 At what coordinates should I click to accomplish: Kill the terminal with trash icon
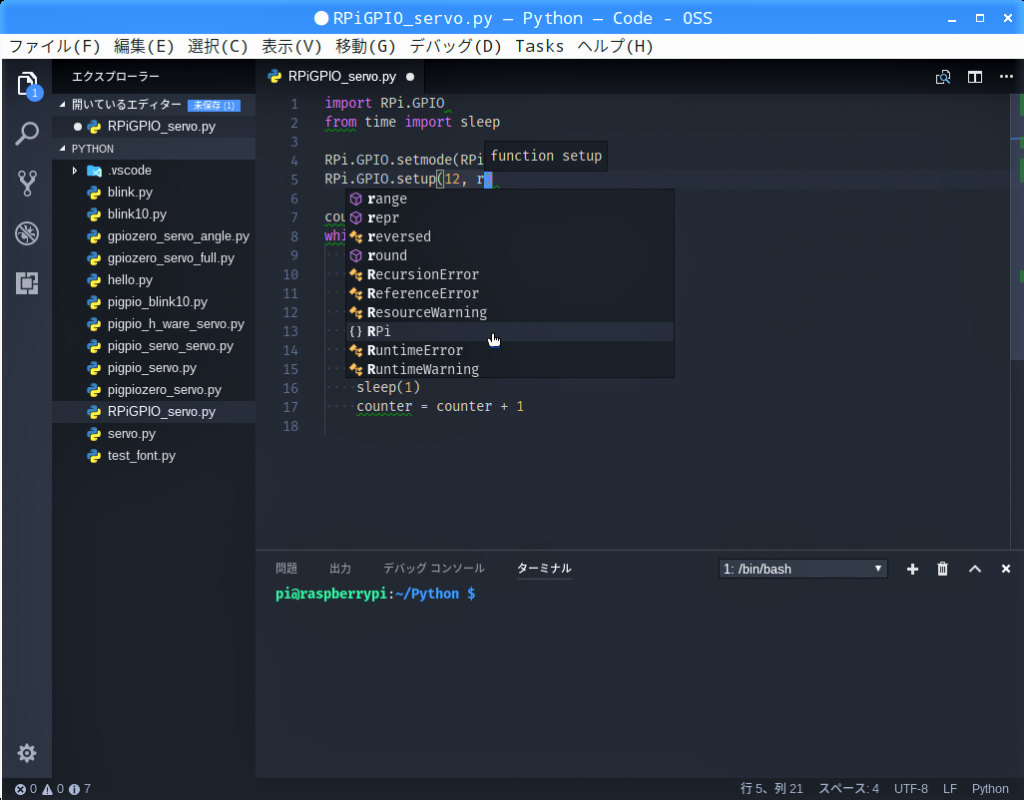click(942, 569)
